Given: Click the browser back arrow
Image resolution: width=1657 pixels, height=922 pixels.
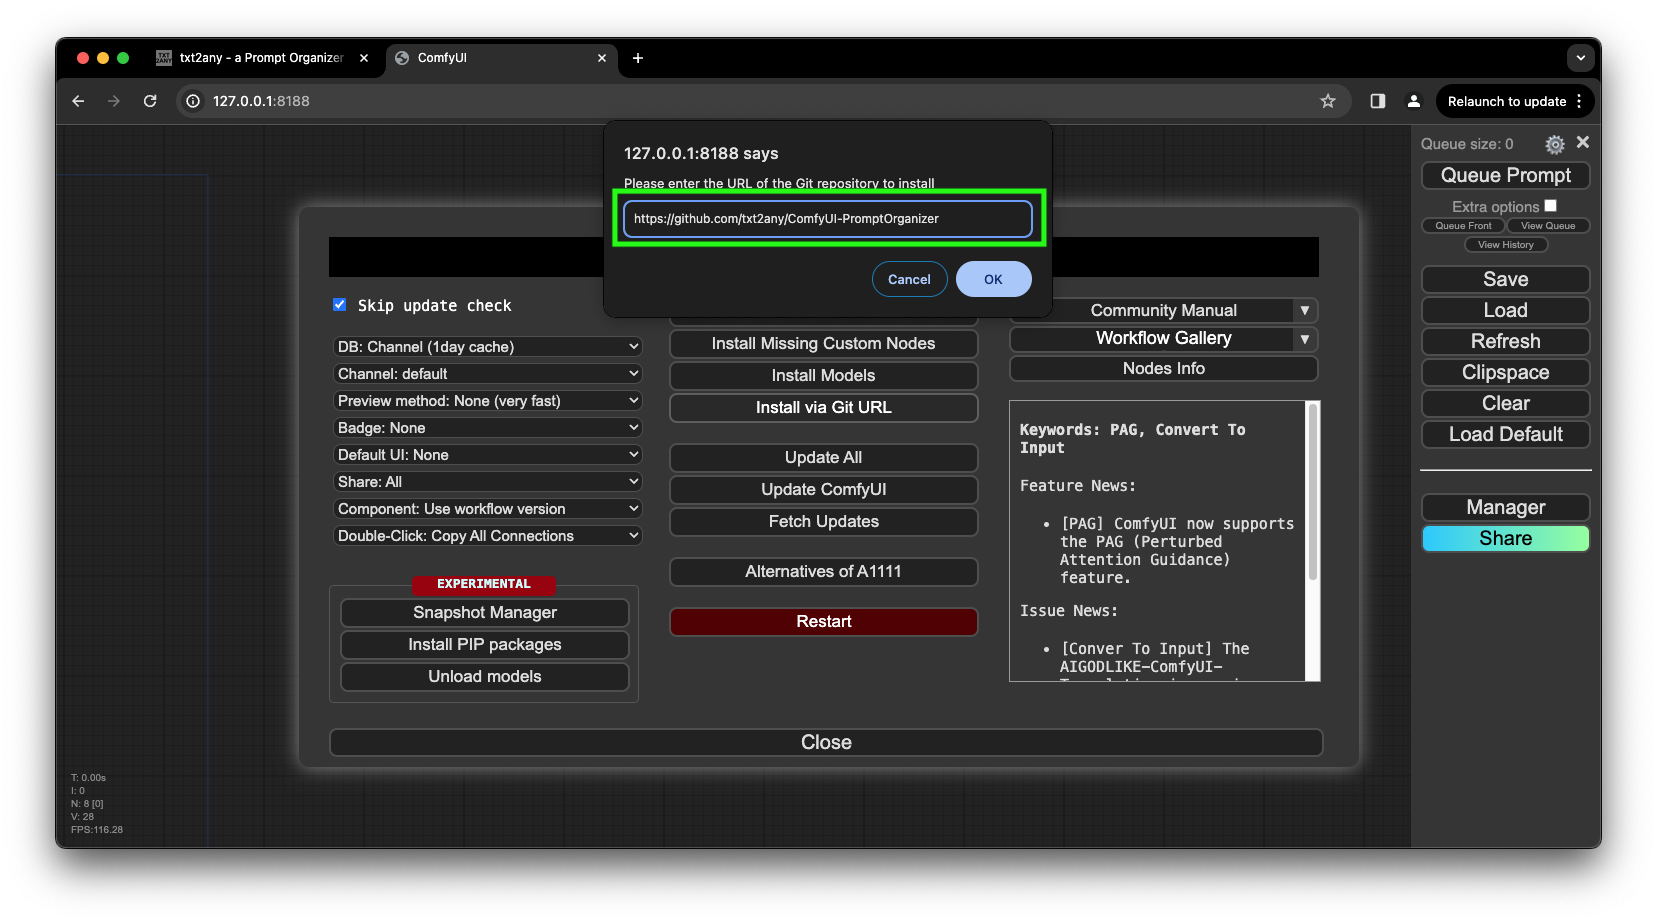Looking at the screenshot, I should coord(78,101).
